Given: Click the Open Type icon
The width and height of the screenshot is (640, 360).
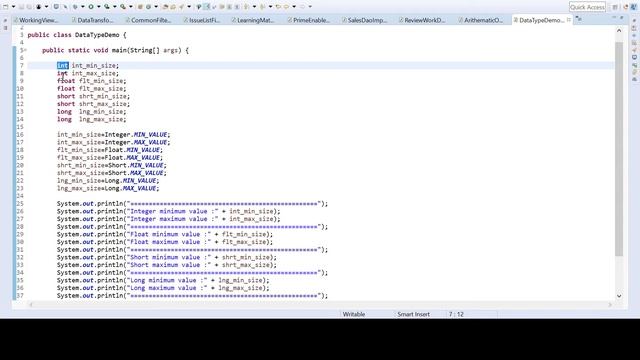Looking at the screenshot, I should [x=165, y=7].
